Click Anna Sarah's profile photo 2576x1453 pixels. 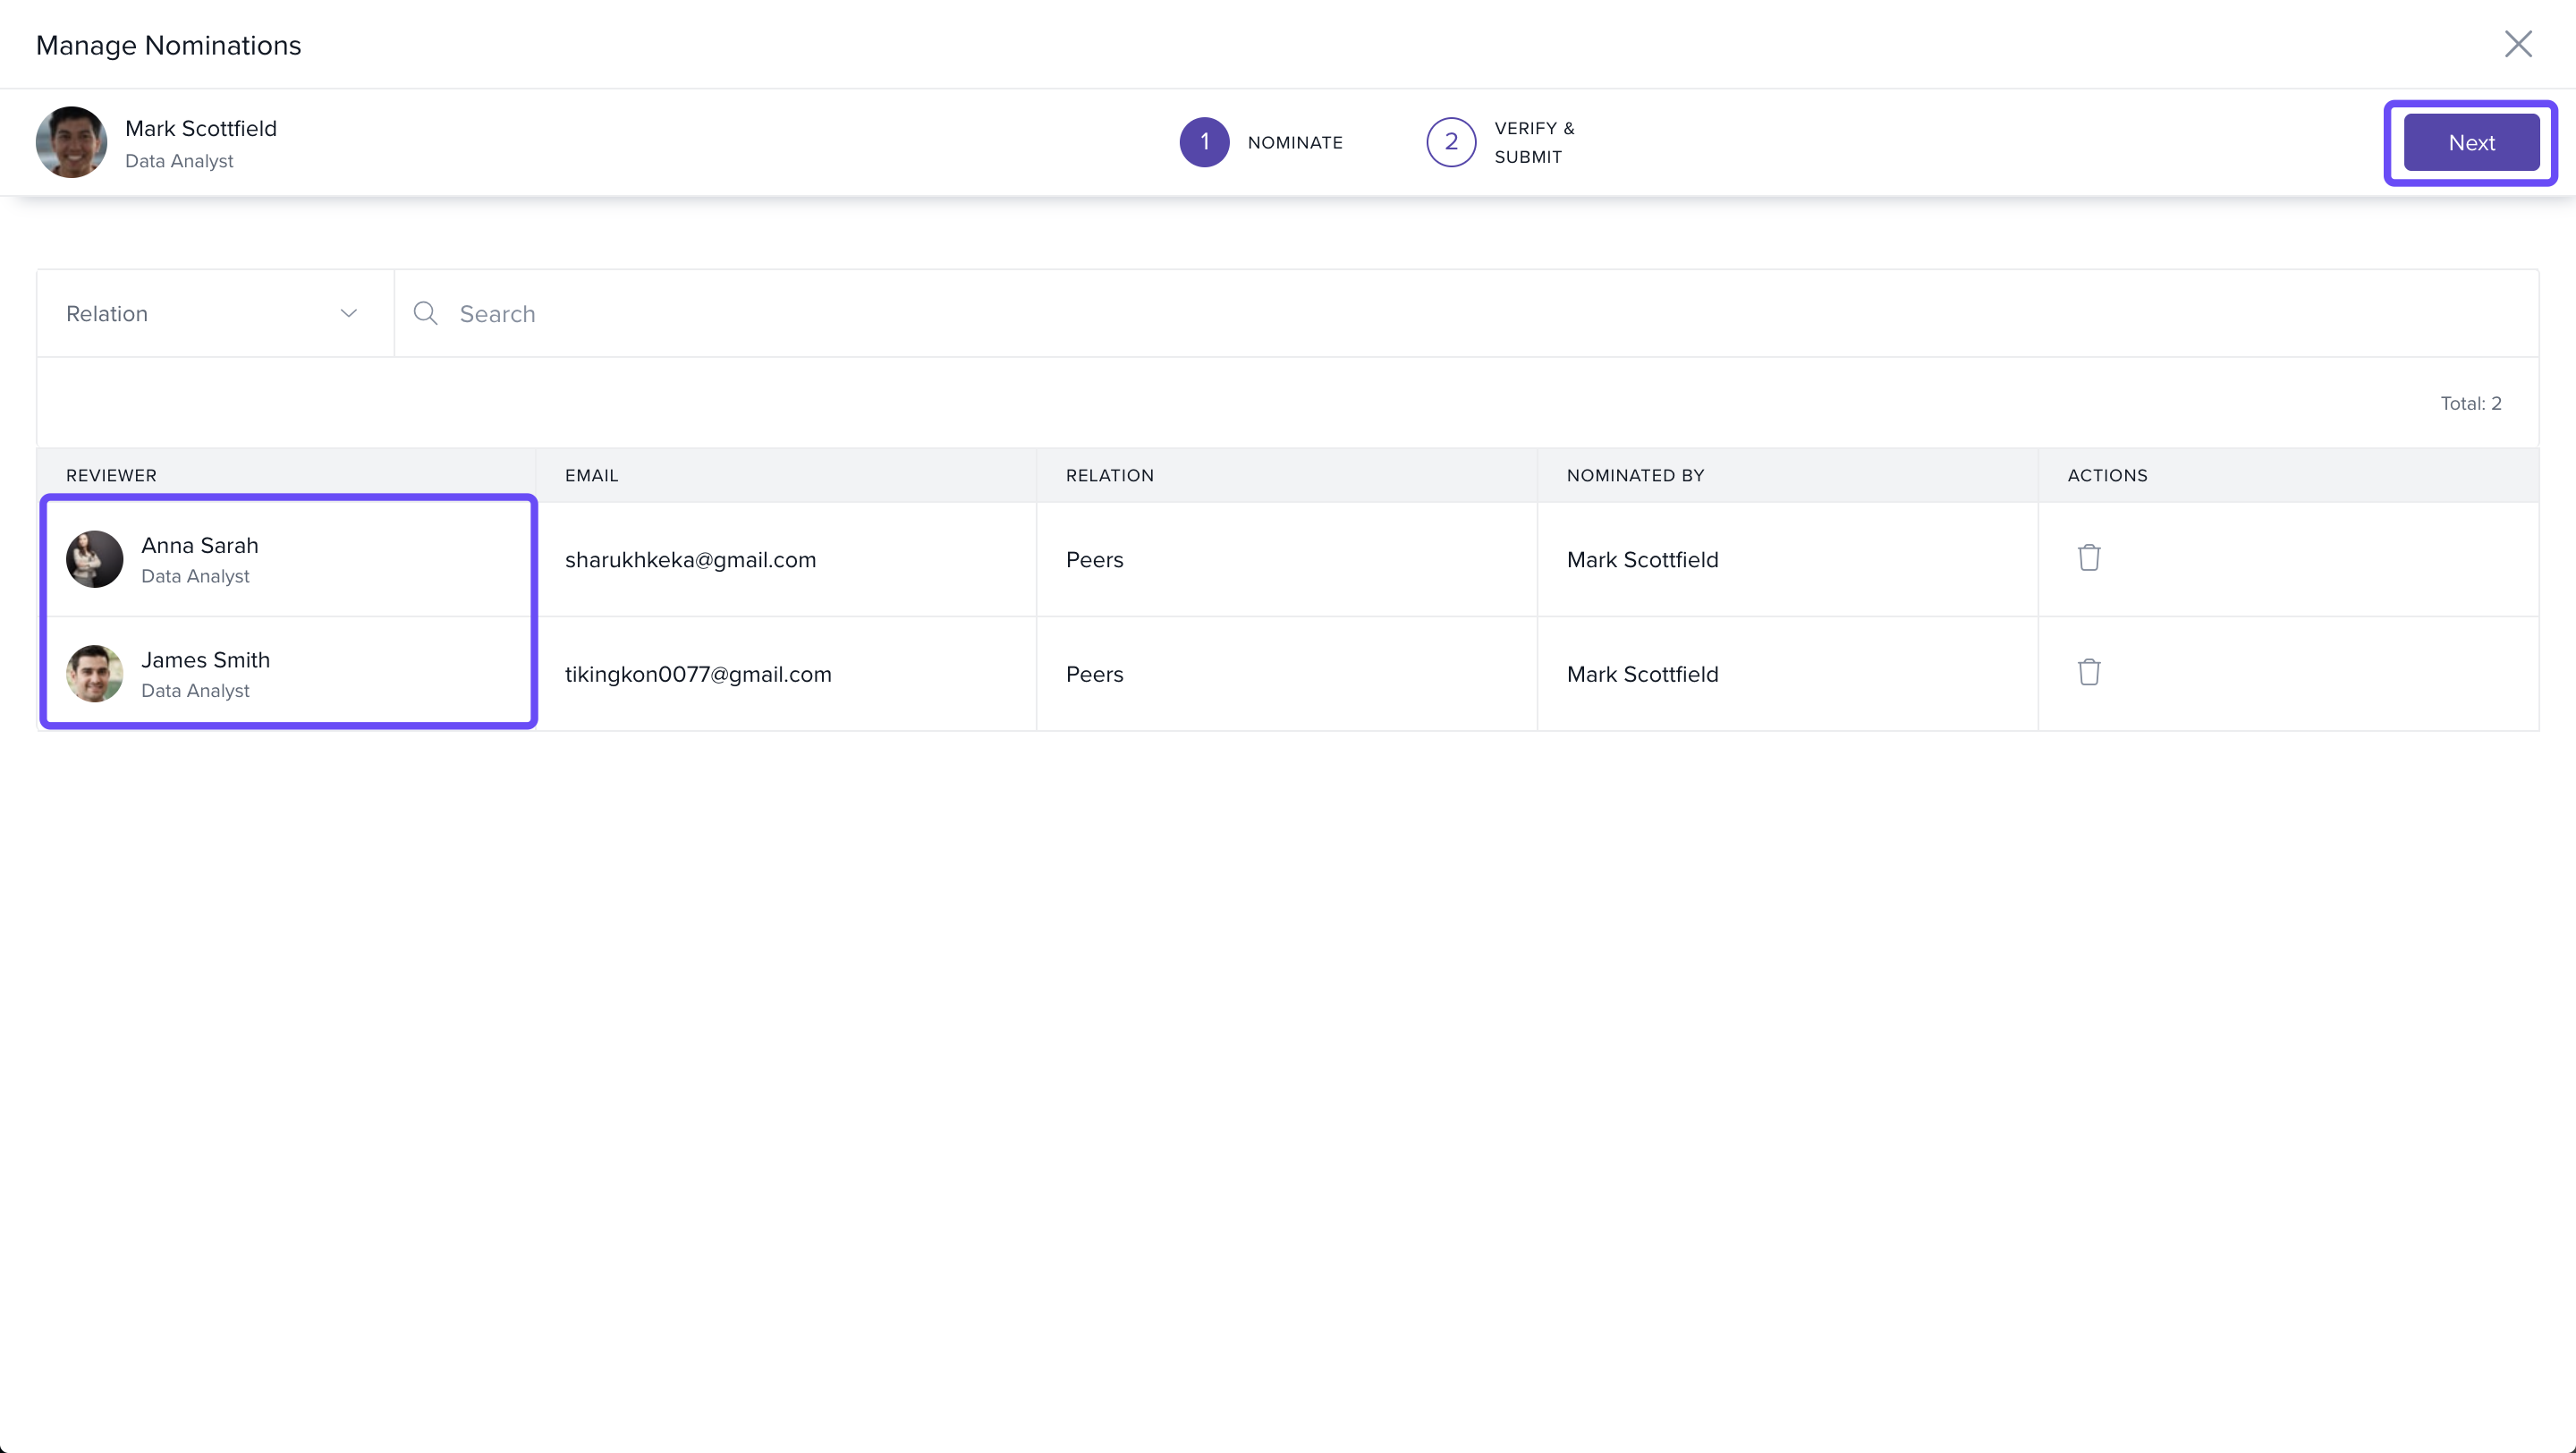94,559
